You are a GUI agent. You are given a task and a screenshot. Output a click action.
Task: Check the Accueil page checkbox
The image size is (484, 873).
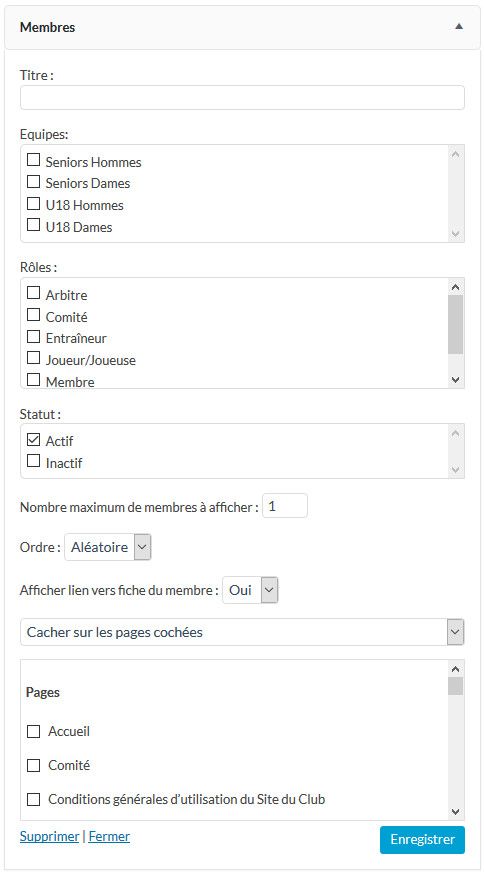point(34,732)
